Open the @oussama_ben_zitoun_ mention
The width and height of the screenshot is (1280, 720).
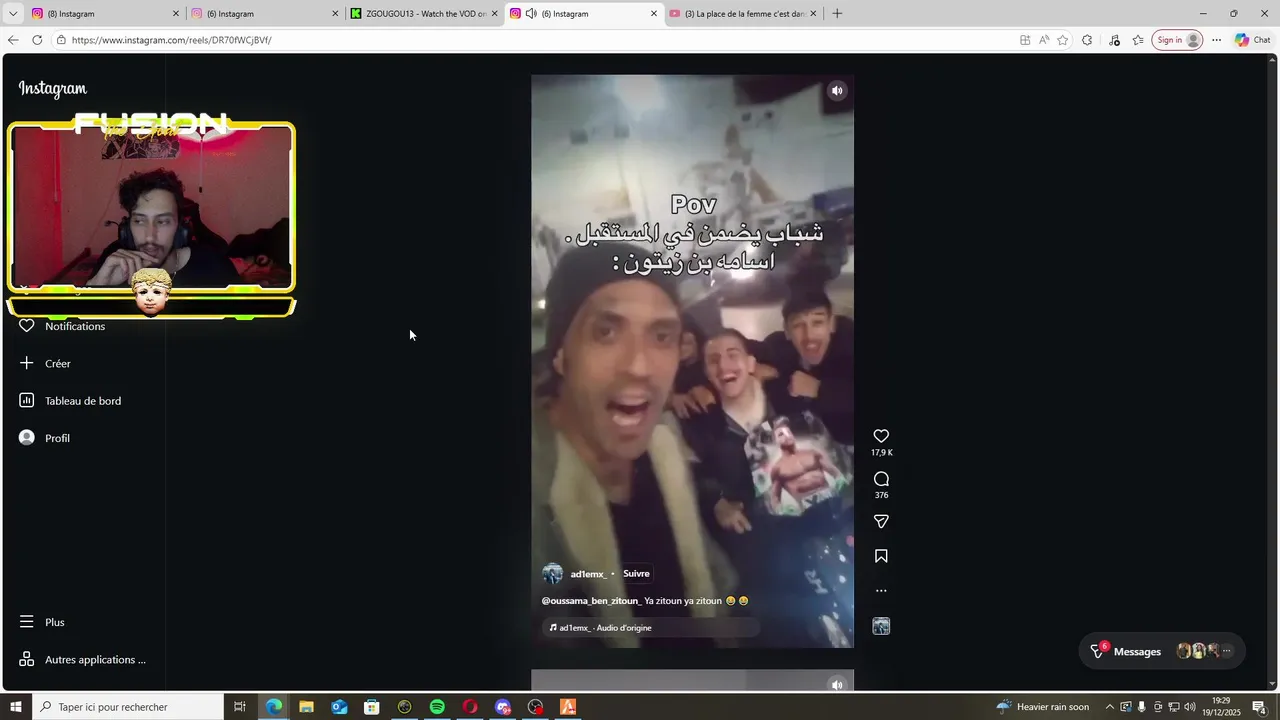click(x=591, y=601)
